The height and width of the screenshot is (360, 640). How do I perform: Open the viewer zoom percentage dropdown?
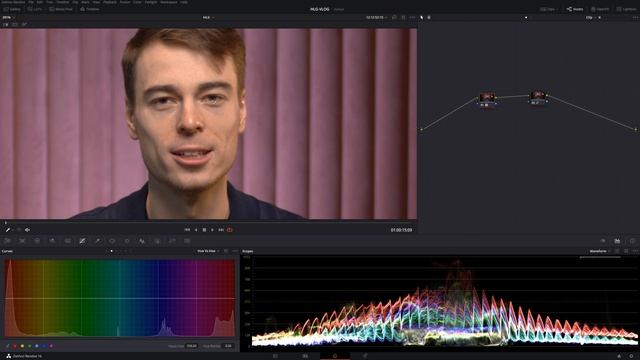(9, 18)
